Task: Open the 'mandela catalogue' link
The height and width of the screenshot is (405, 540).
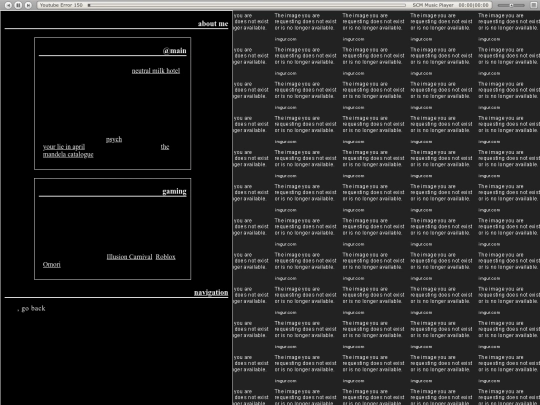Action: point(68,155)
